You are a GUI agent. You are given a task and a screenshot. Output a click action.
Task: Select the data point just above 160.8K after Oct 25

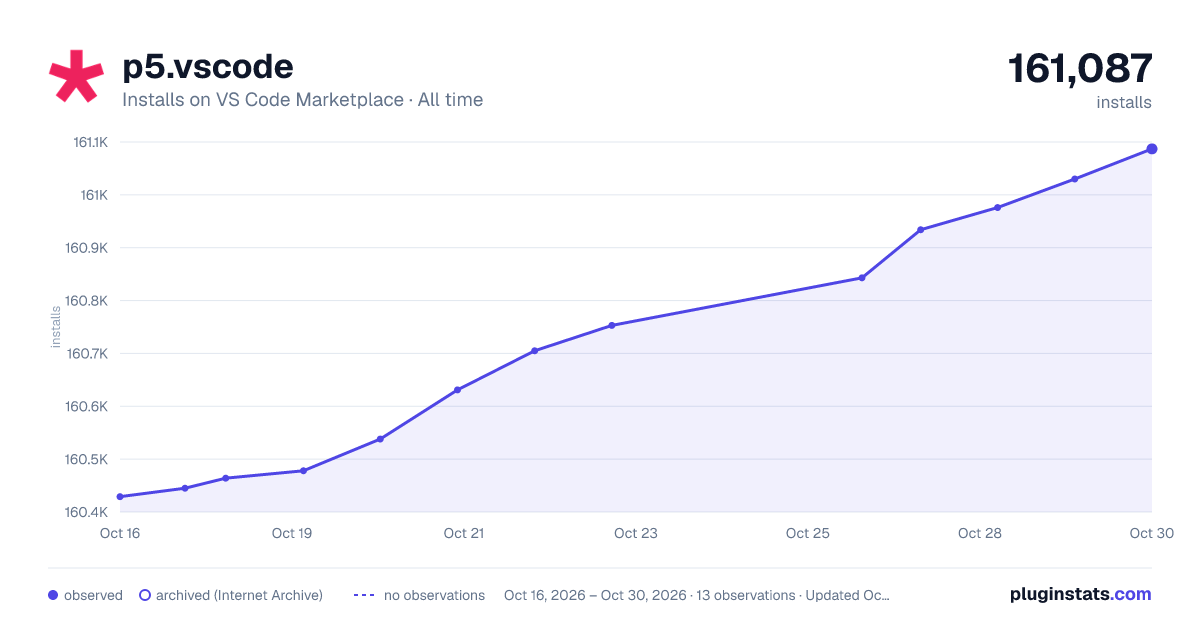[862, 278]
